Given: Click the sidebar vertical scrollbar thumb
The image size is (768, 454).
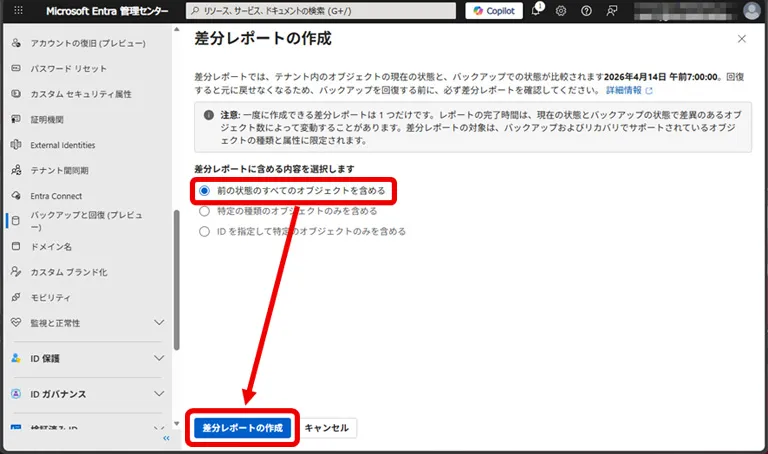Looking at the screenshot, I should 176,280.
